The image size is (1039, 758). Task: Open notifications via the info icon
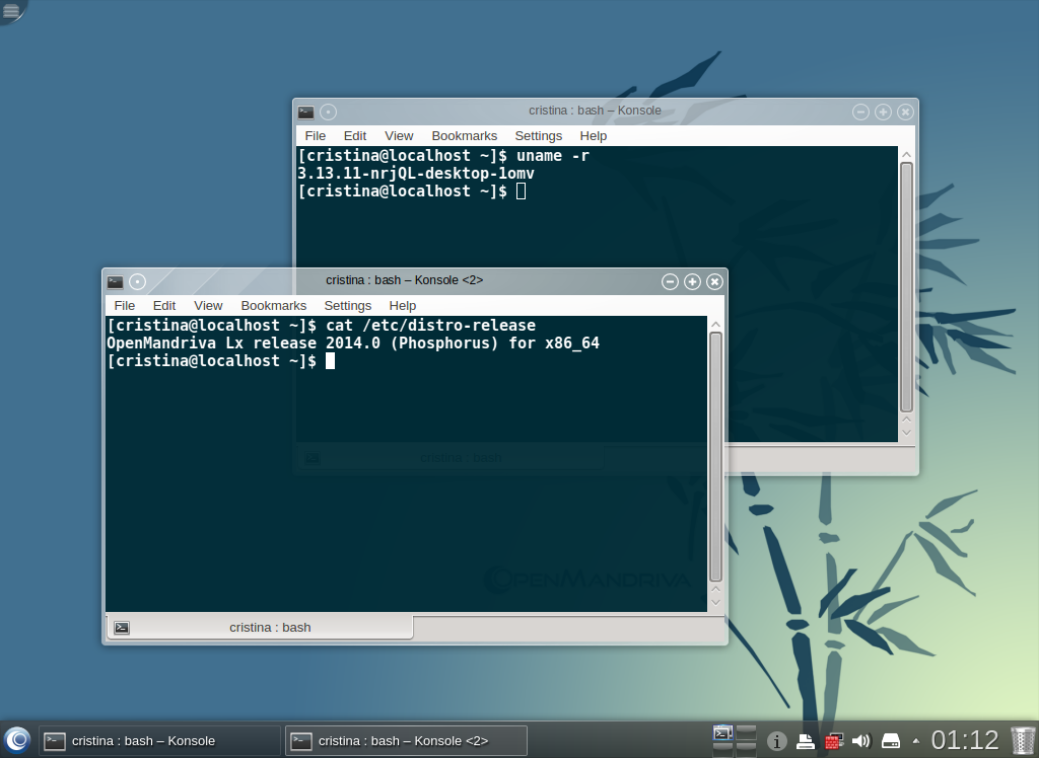click(777, 740)
